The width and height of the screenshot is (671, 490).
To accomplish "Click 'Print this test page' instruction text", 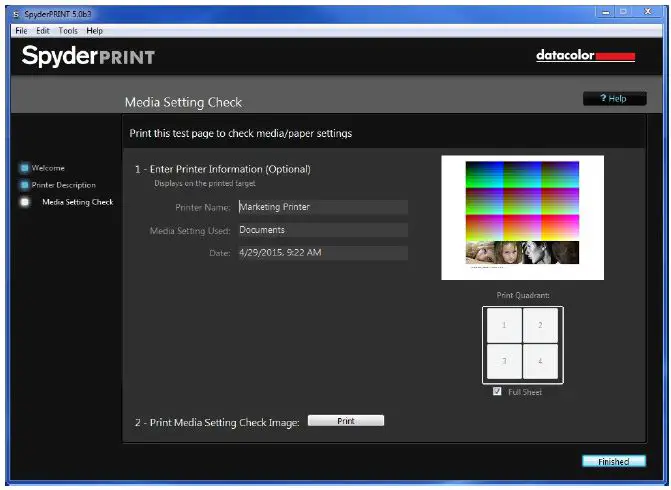I will point(240,134).
